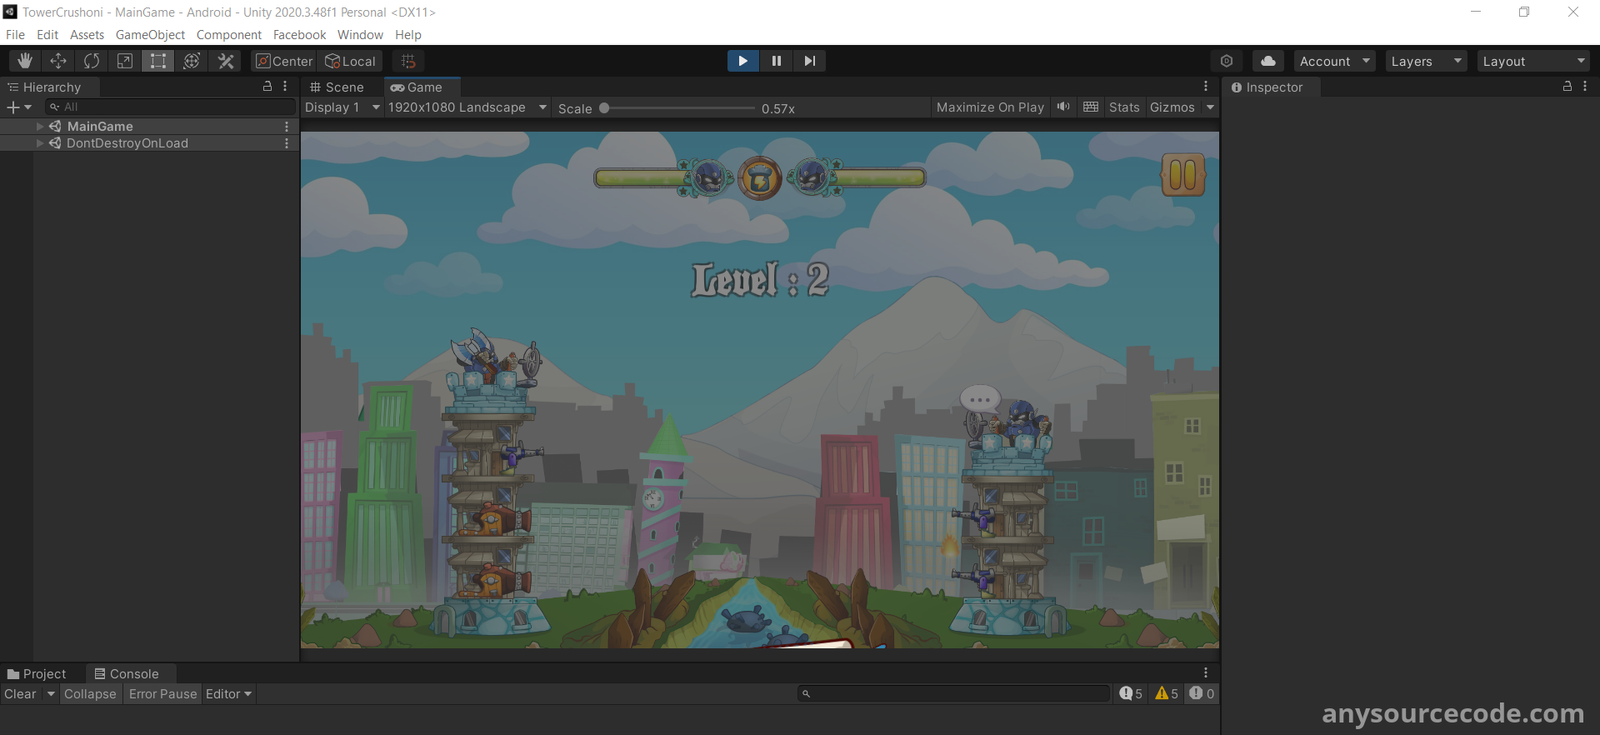Click the Console search field

tap(955, 694)
